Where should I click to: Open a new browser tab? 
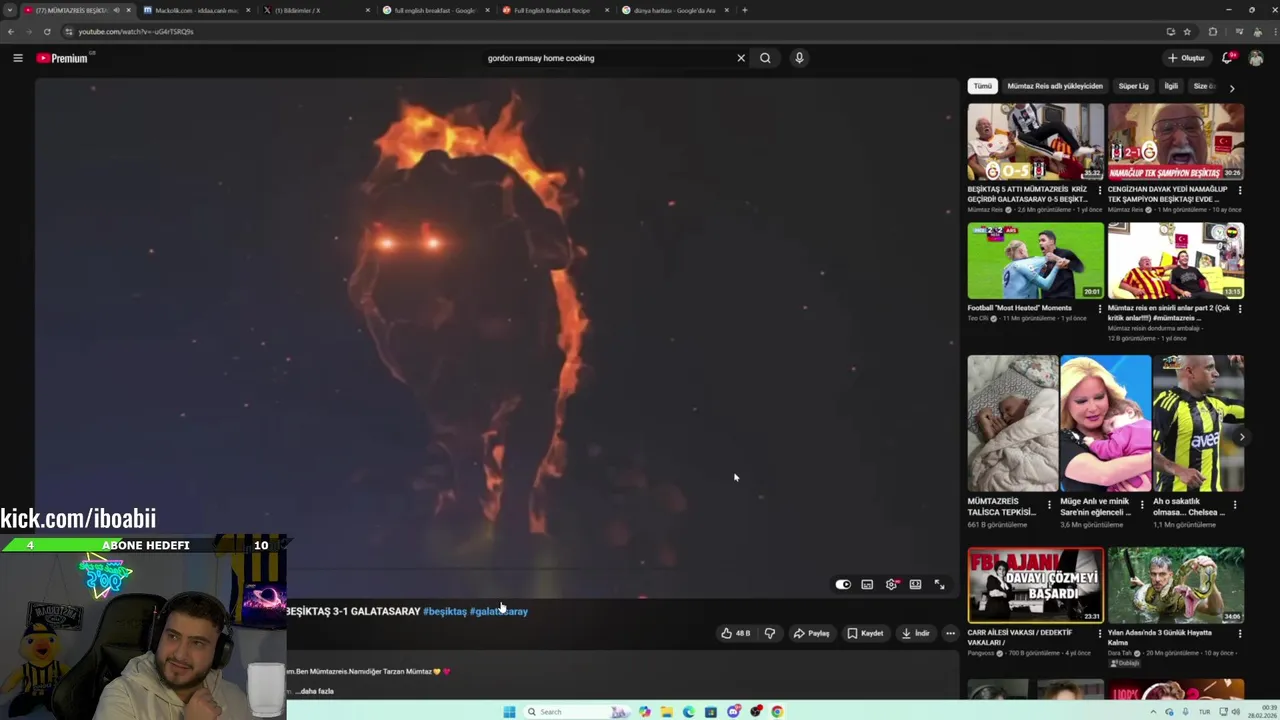(x=744, y=10)
